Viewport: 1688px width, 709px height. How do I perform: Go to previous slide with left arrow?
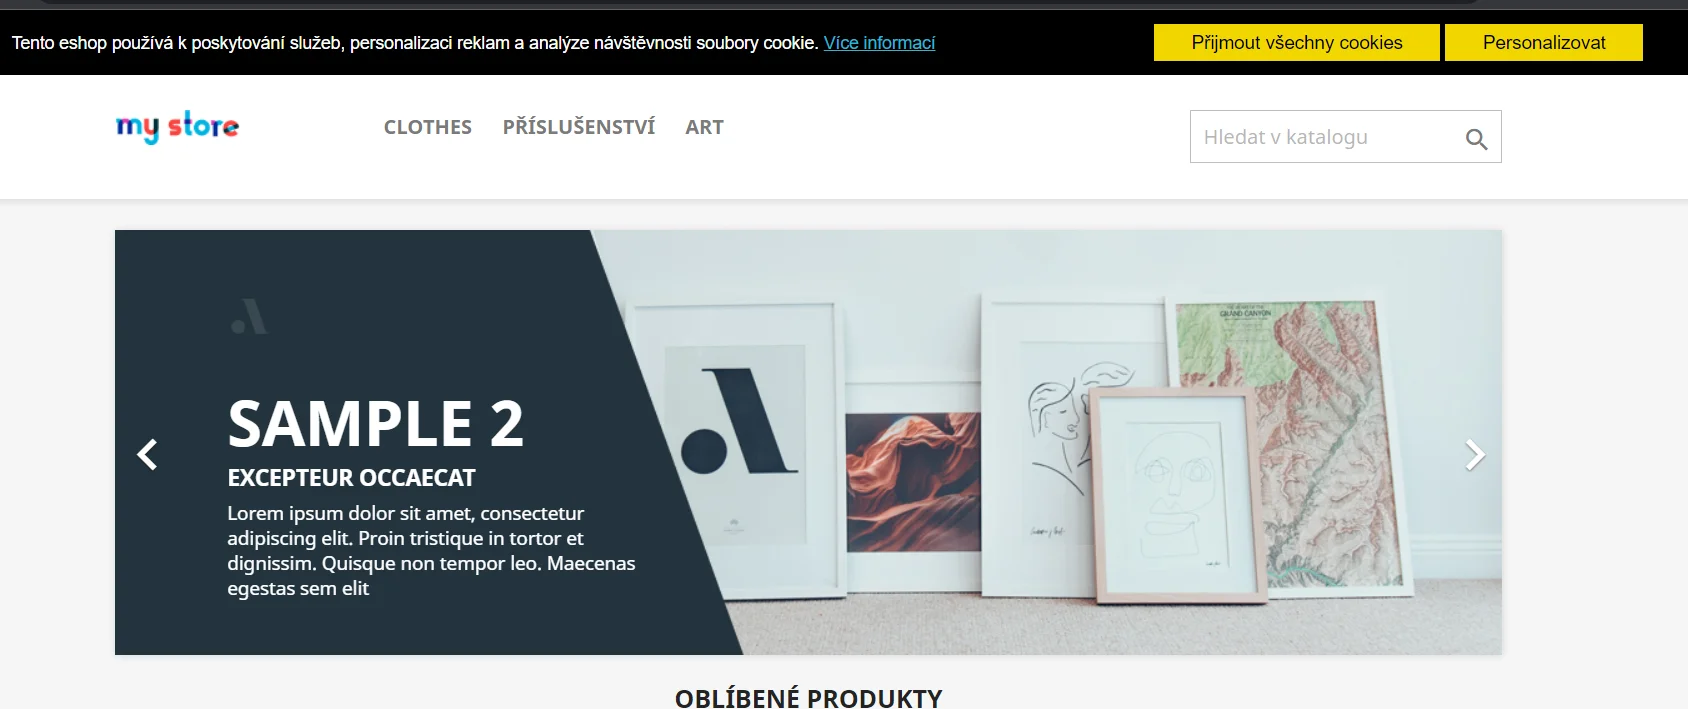pyautogui.click(x=147, y=454)
